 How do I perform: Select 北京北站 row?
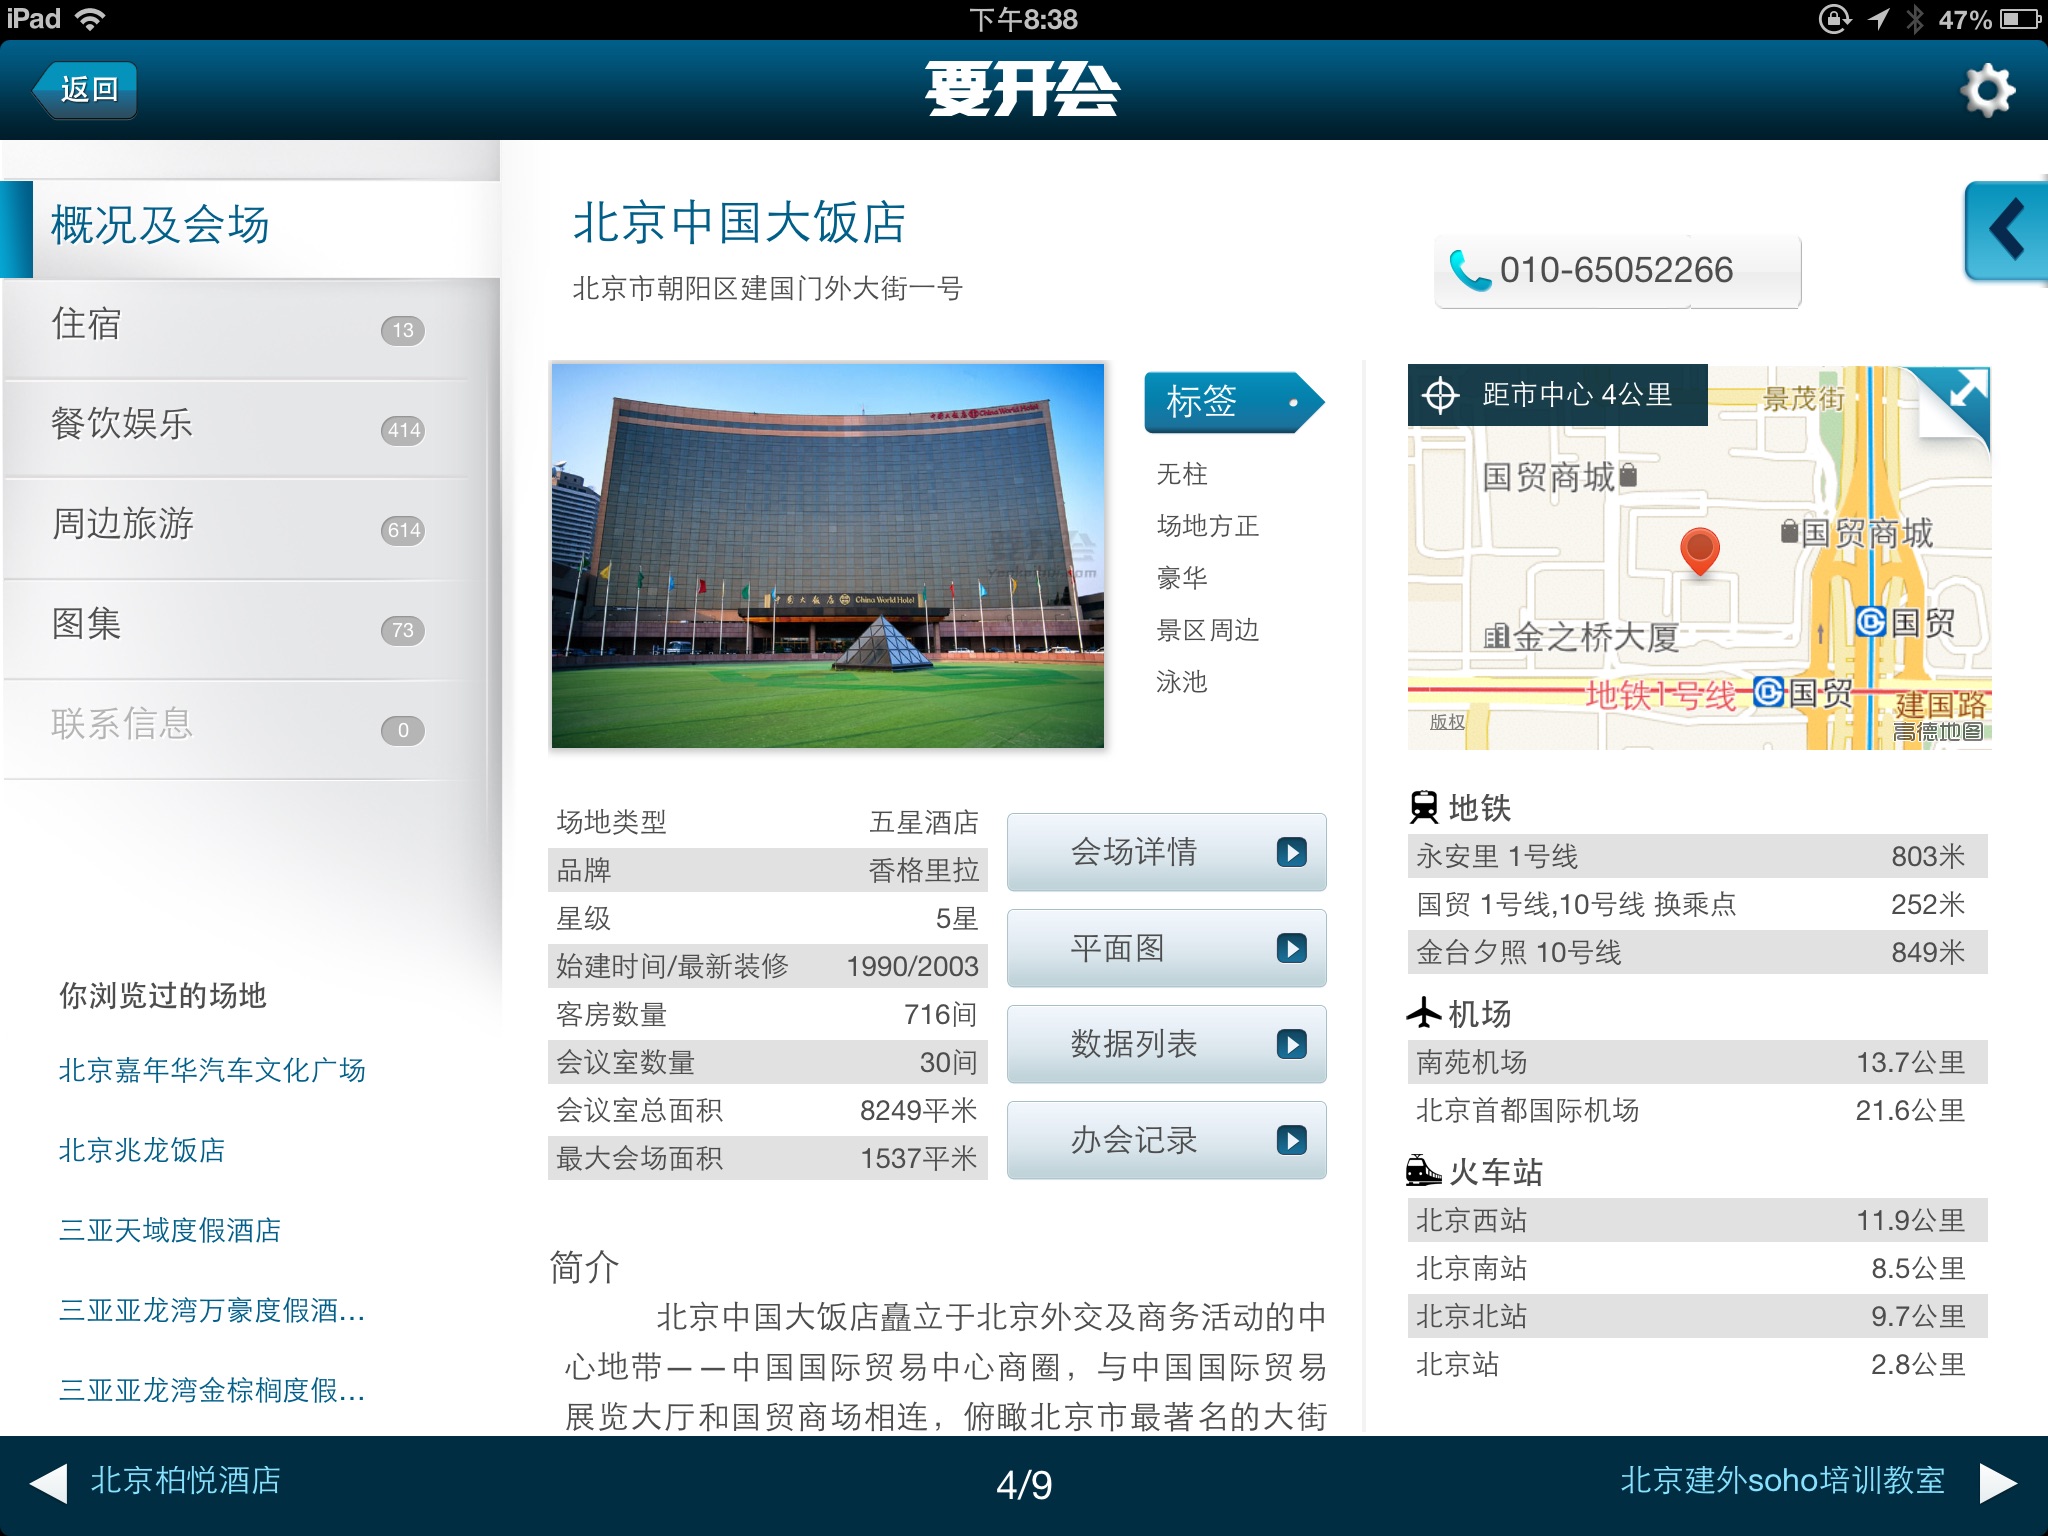(x=1697, y=1316)
